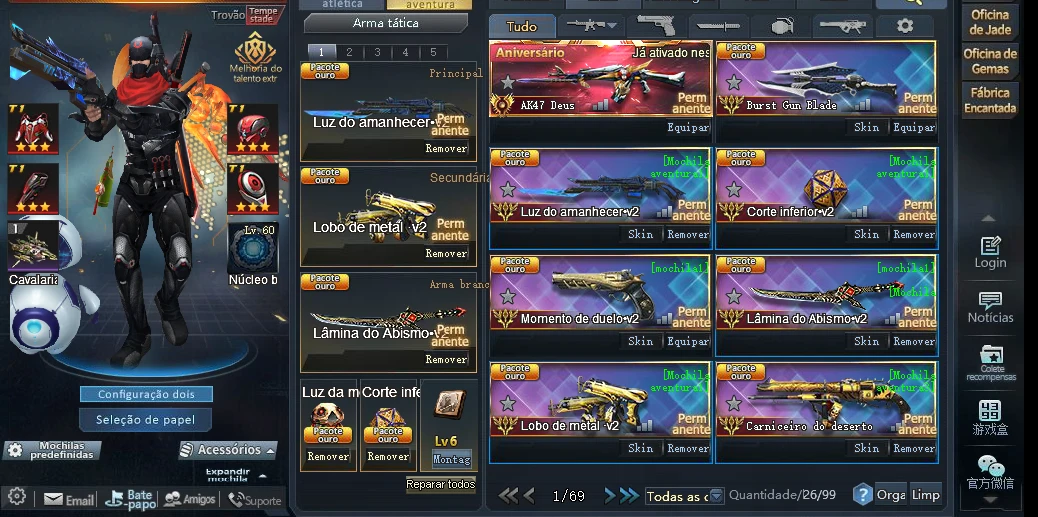The width and height of the screenshot is (1038, 517).
Task: Click the question mark help icon
Action: point(862,494)
